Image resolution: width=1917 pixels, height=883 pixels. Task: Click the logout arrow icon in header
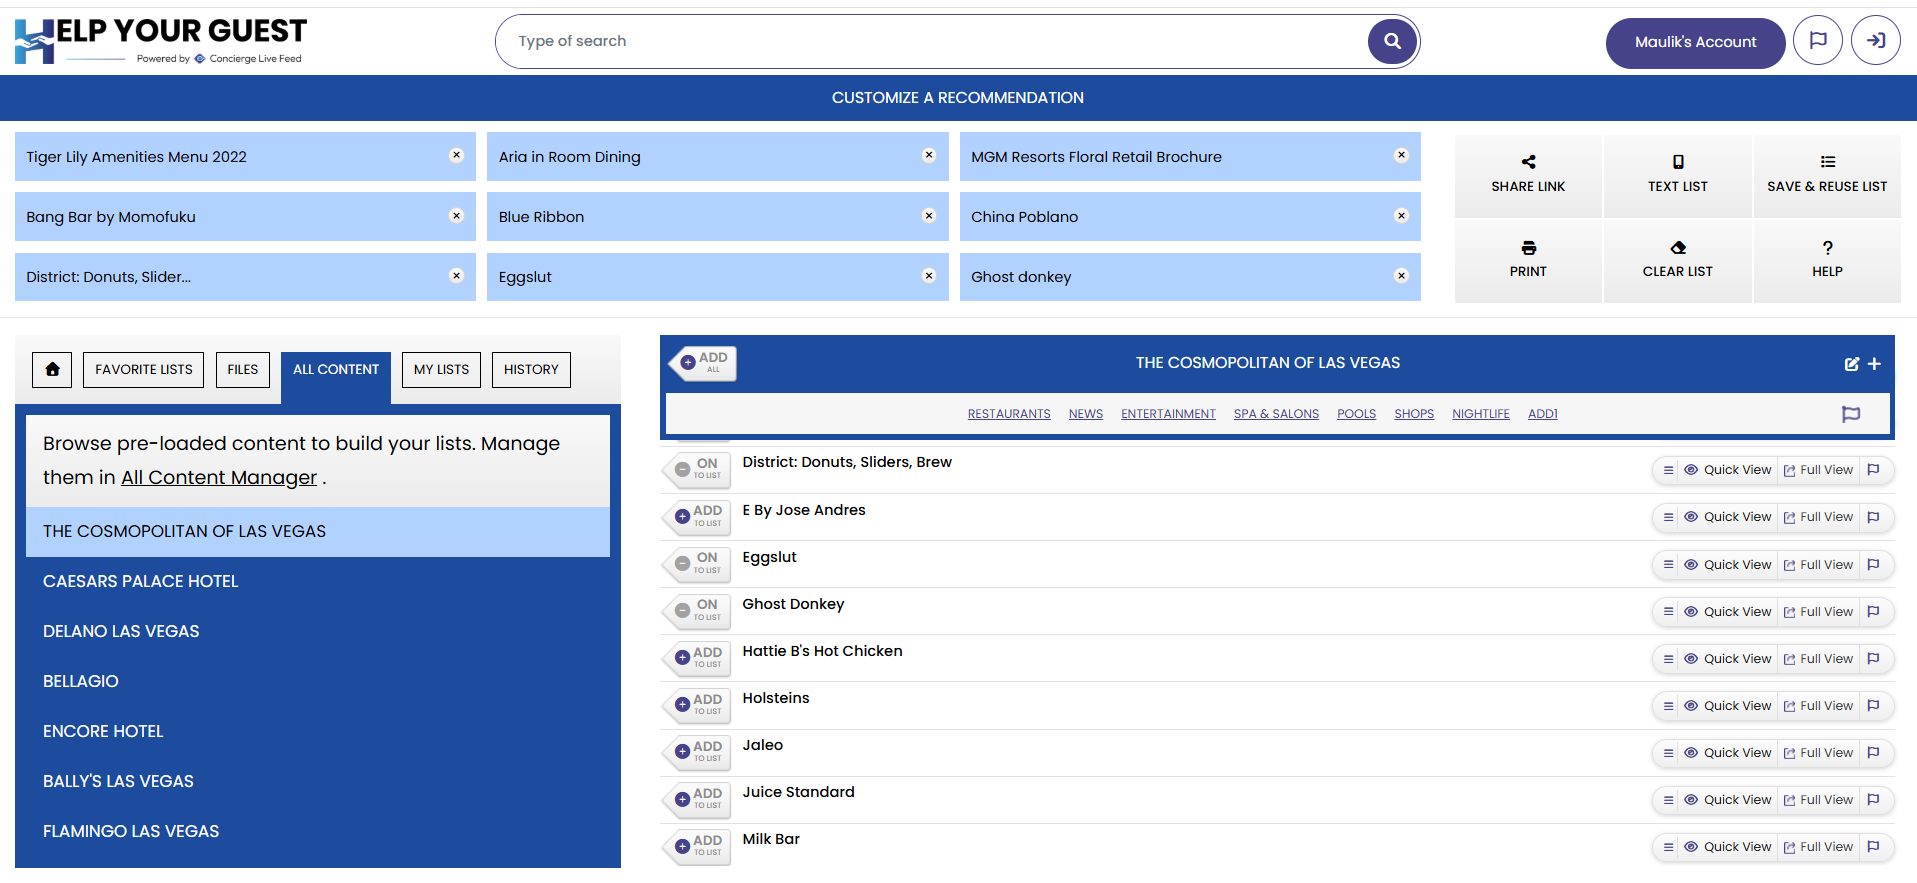(1875, 41)
